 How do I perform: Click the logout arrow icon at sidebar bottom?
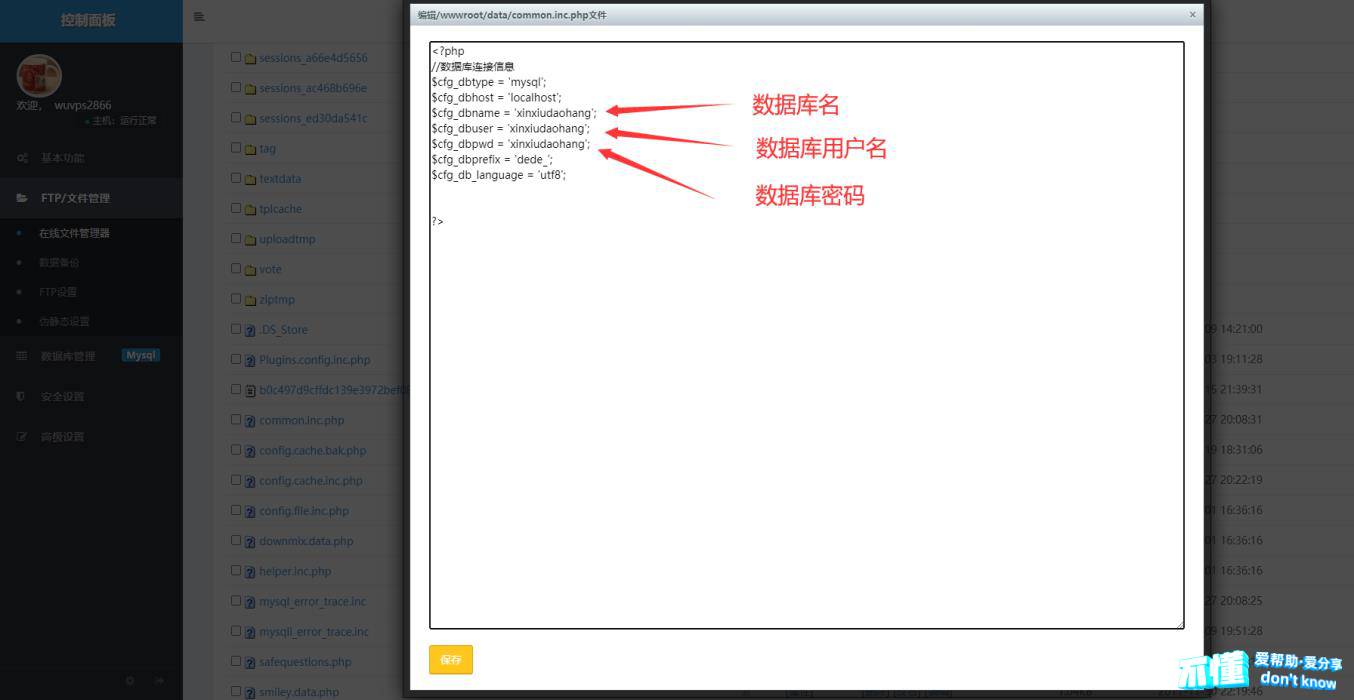[x=159, y=681]
